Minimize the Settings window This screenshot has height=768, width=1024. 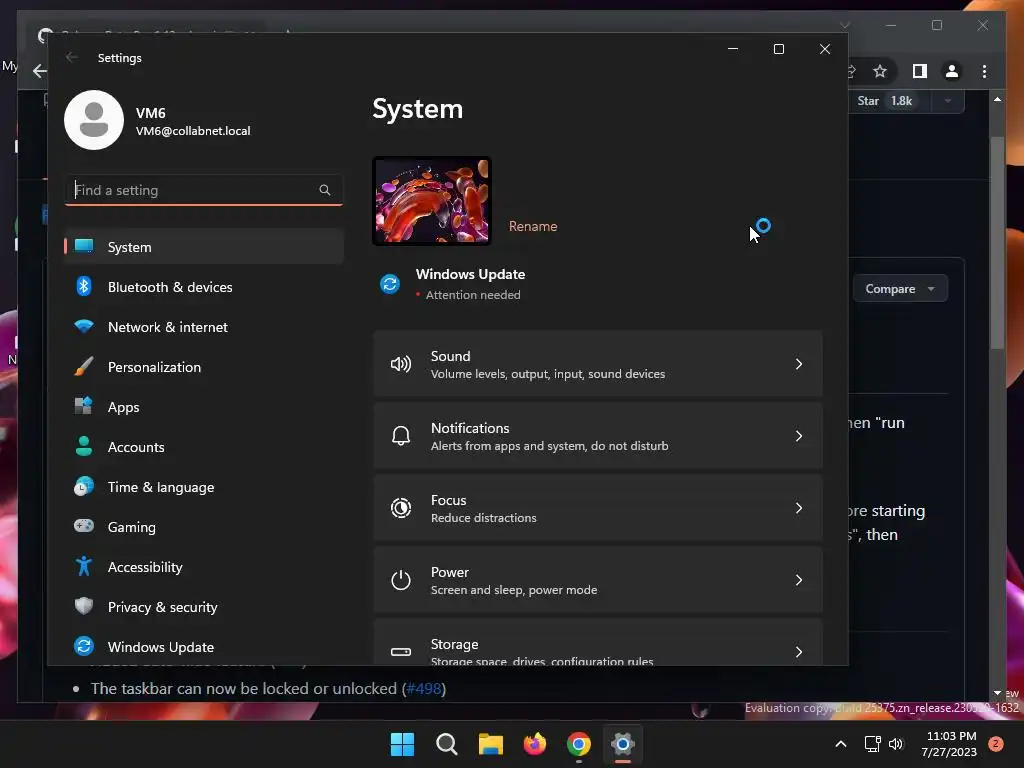pyautogui.click(x=733, y=49)
